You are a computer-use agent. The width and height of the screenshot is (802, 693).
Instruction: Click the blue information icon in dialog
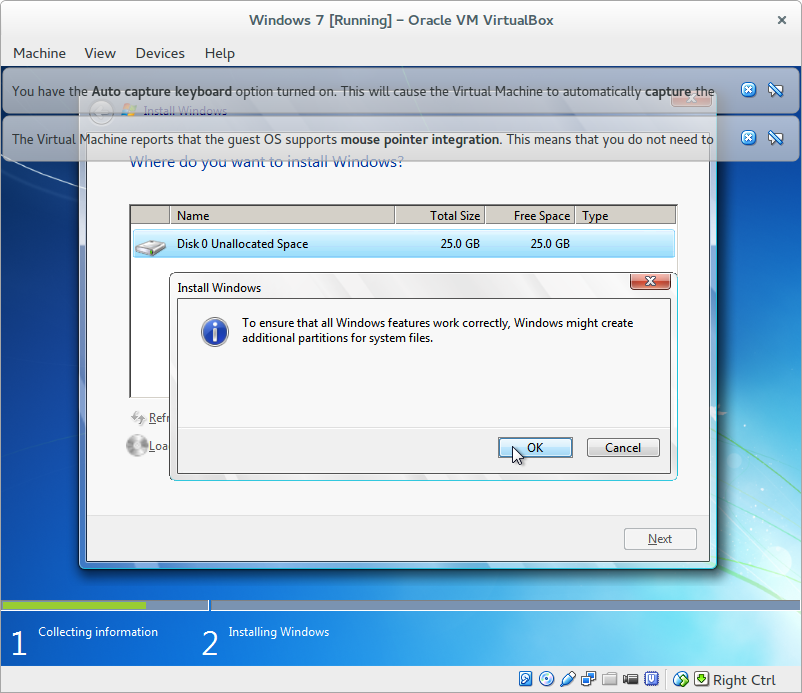click(x=215, y=332)
